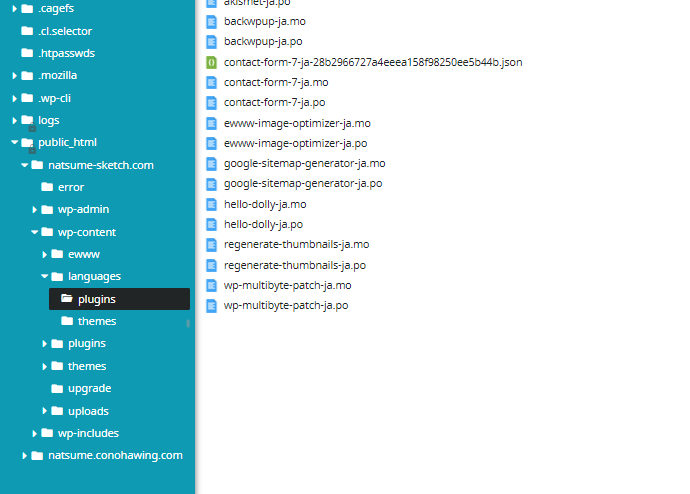Select the .mozilla folder

tap(49, 75)
